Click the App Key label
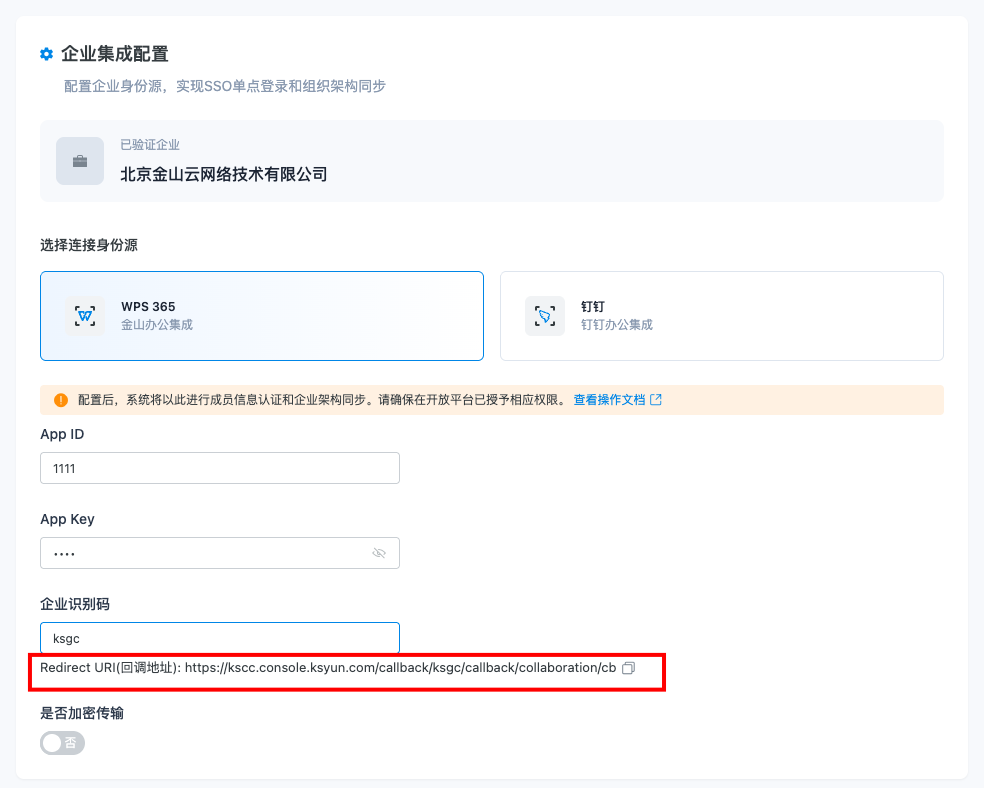 (x=67, y=519)
